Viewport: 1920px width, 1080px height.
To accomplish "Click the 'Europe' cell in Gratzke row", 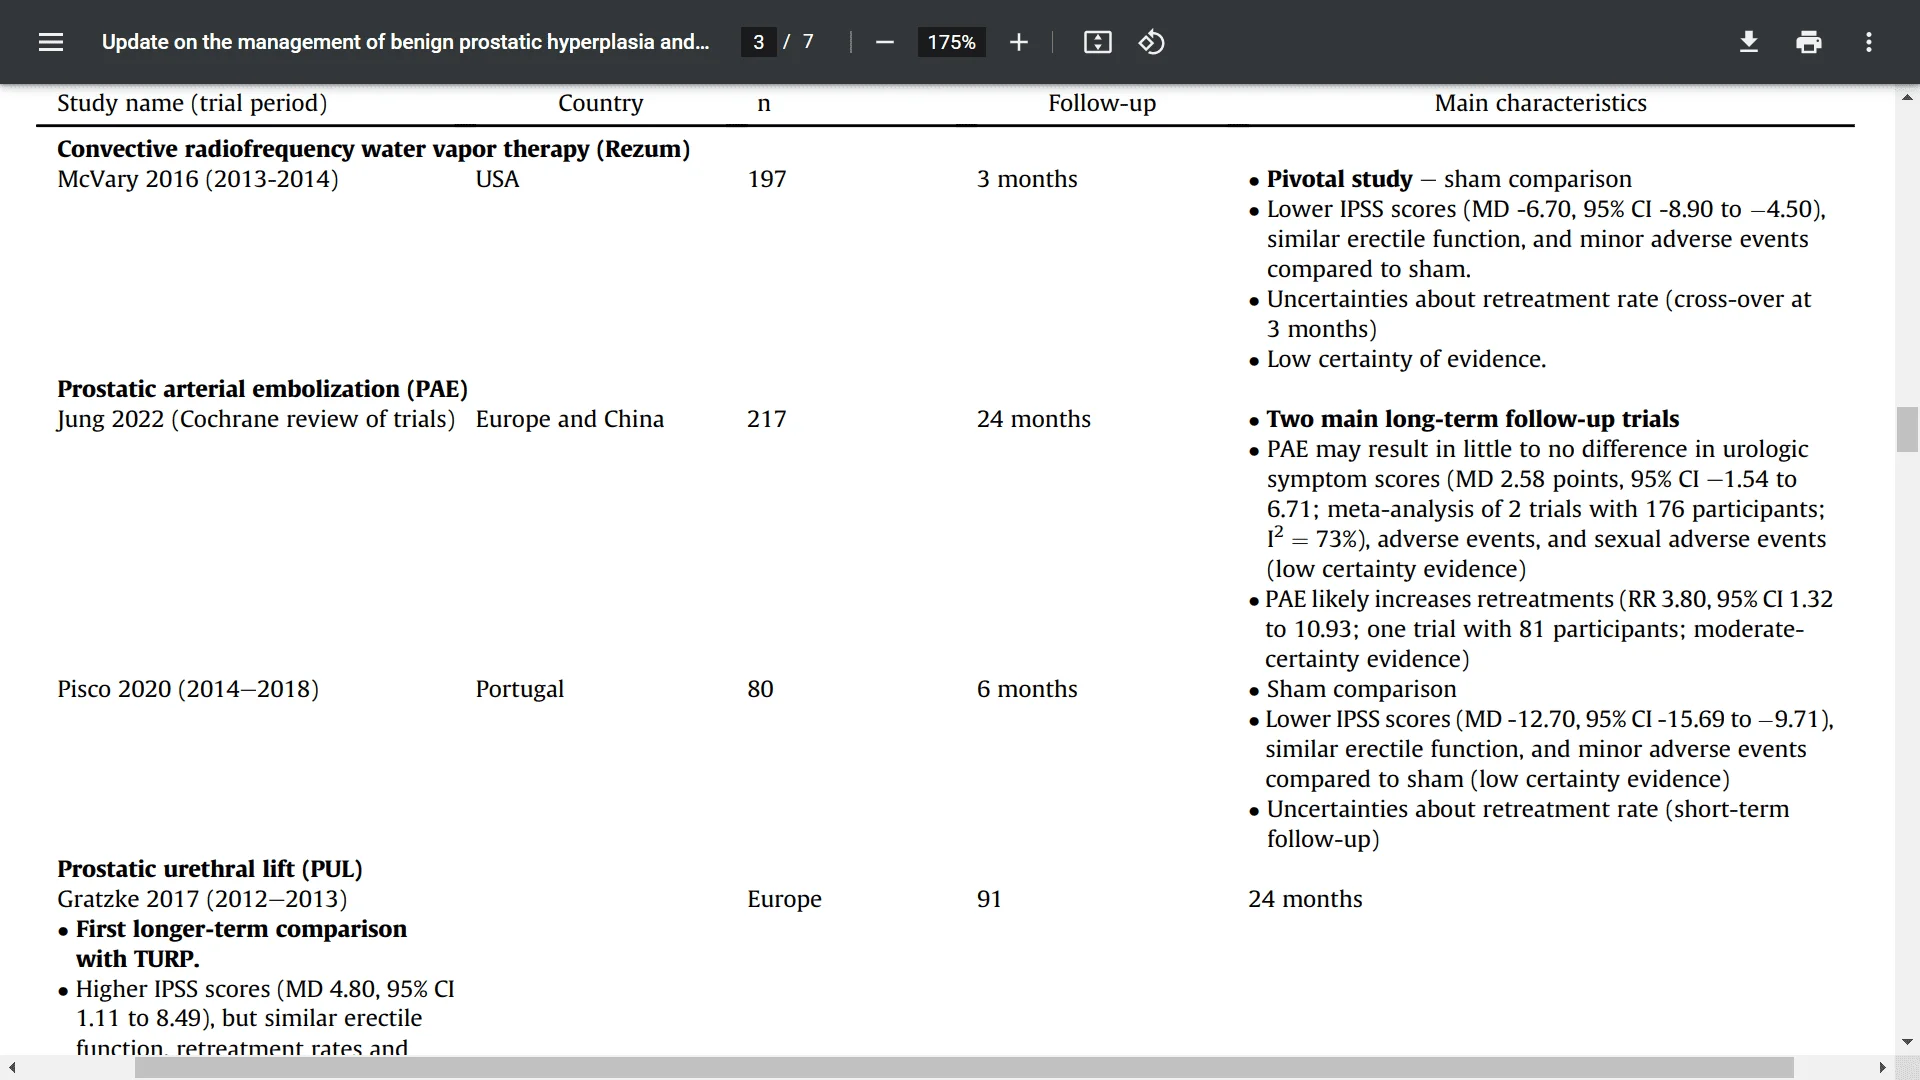I will tap(784, 899).
